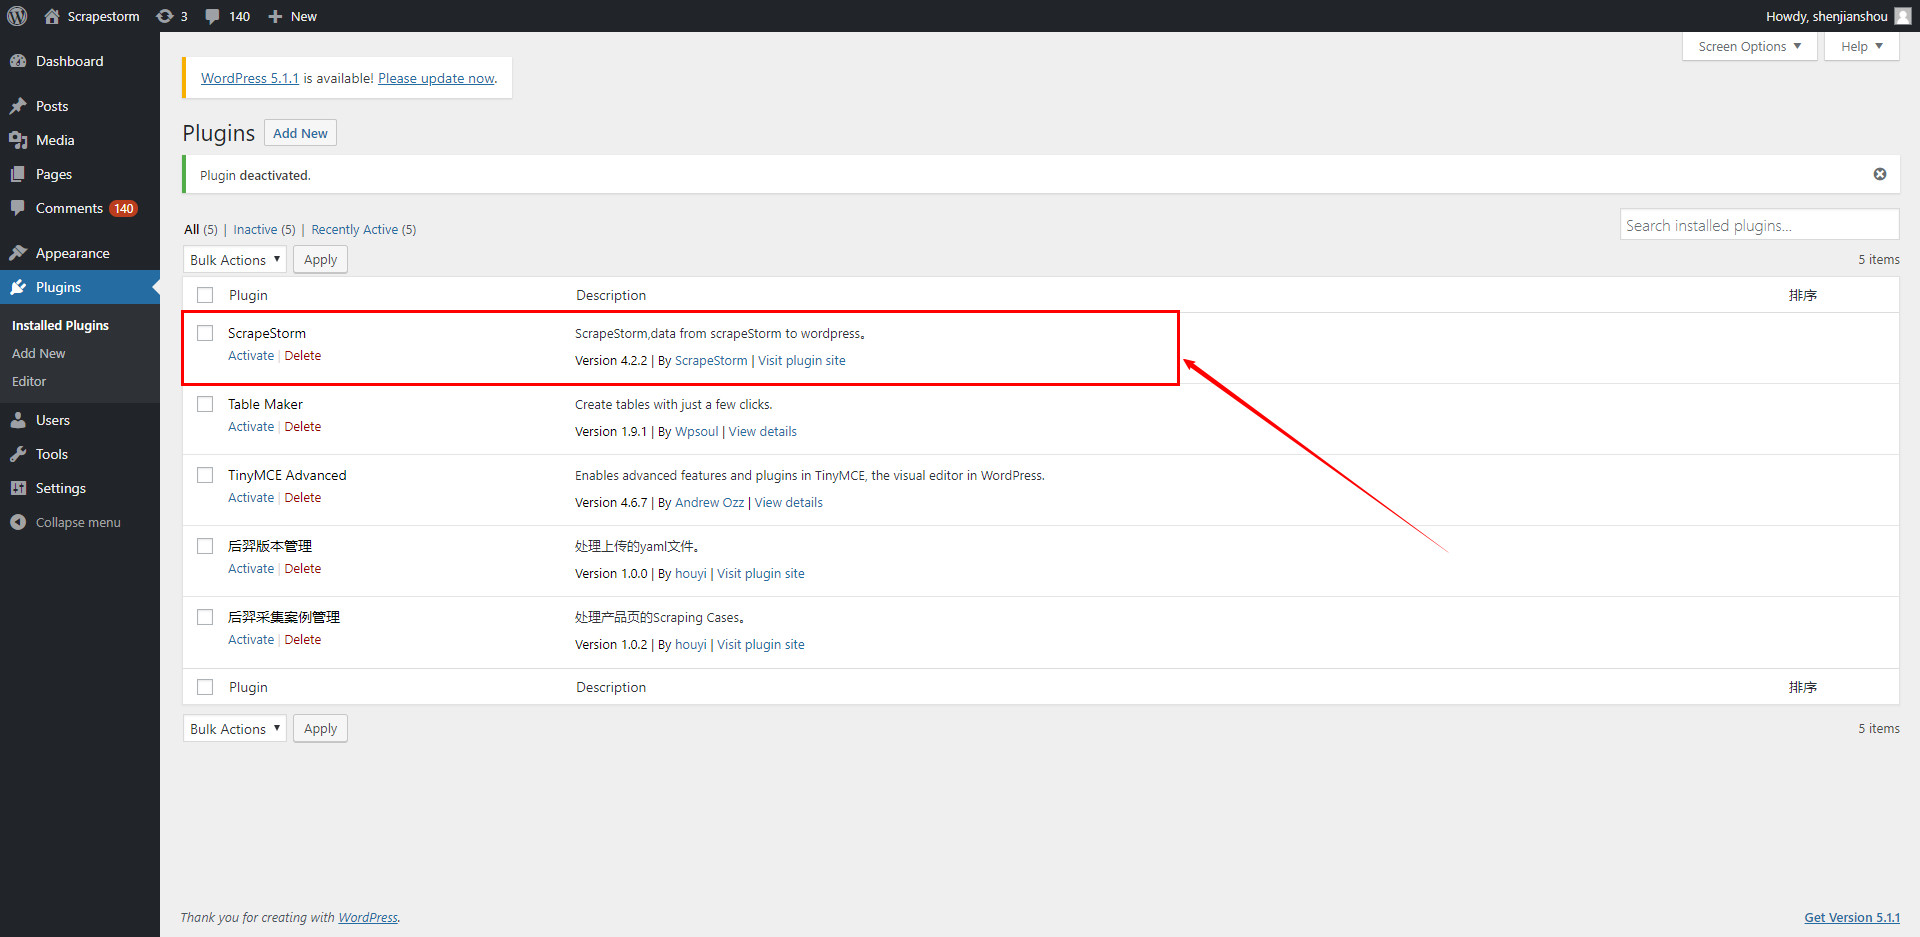Viewport: 1920px width, 937px height.
Task: Open the top Bulk Actions dropdown
Action: pyautogui.click(x=235, y=260)
